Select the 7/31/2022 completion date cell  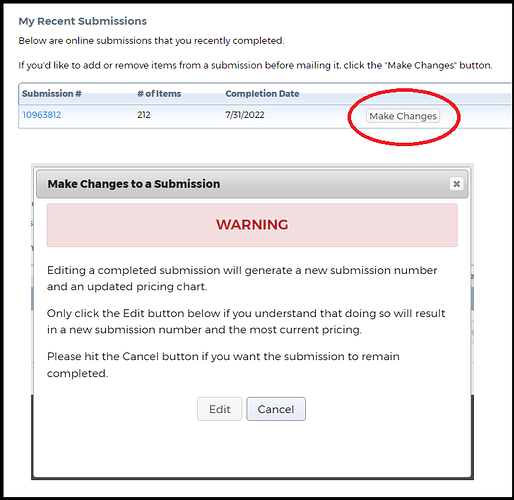pos(245,115)
